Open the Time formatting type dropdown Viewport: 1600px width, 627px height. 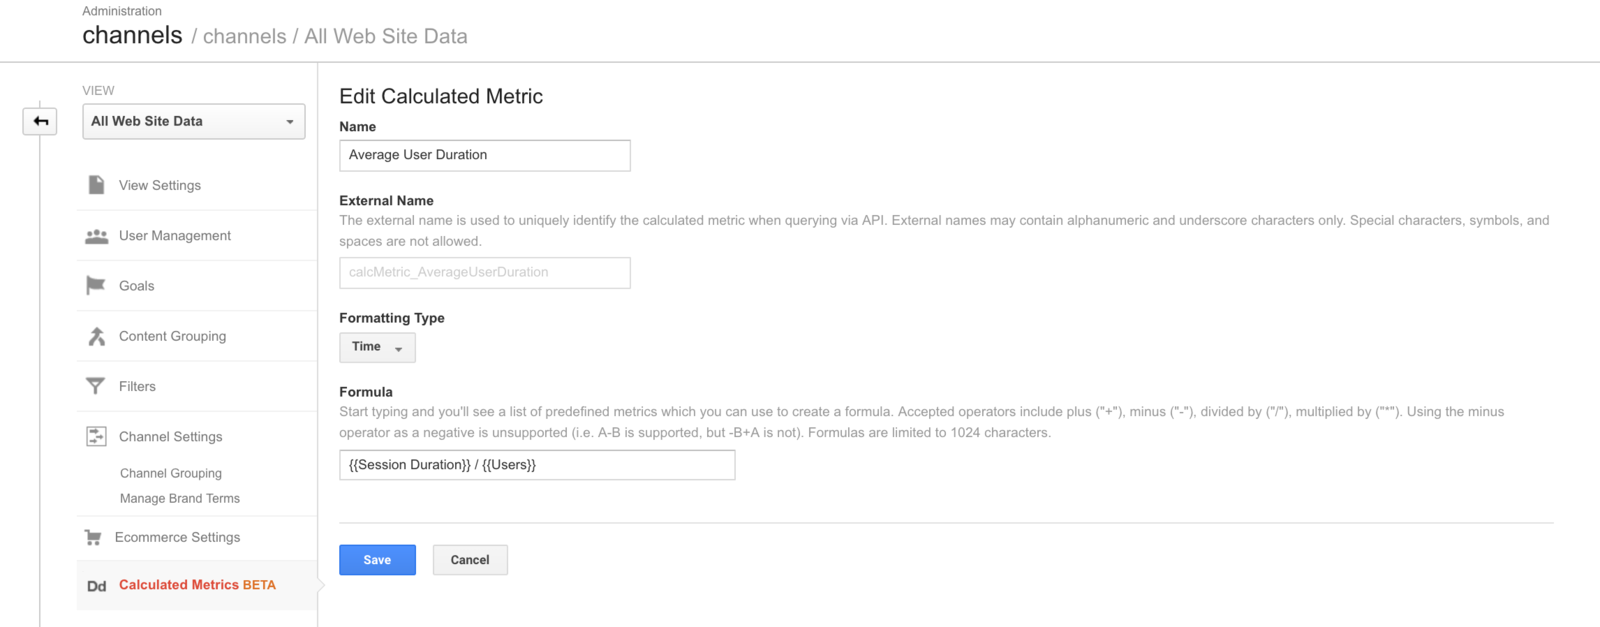click(377, 347)
